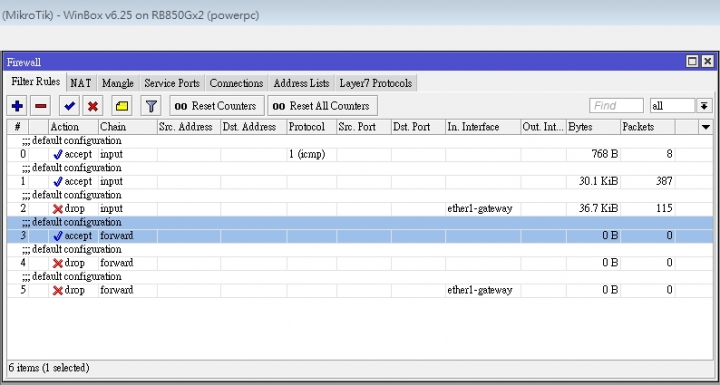Sort by # column header
Viewport: 720px width, 385px height.
coord(17,127)
